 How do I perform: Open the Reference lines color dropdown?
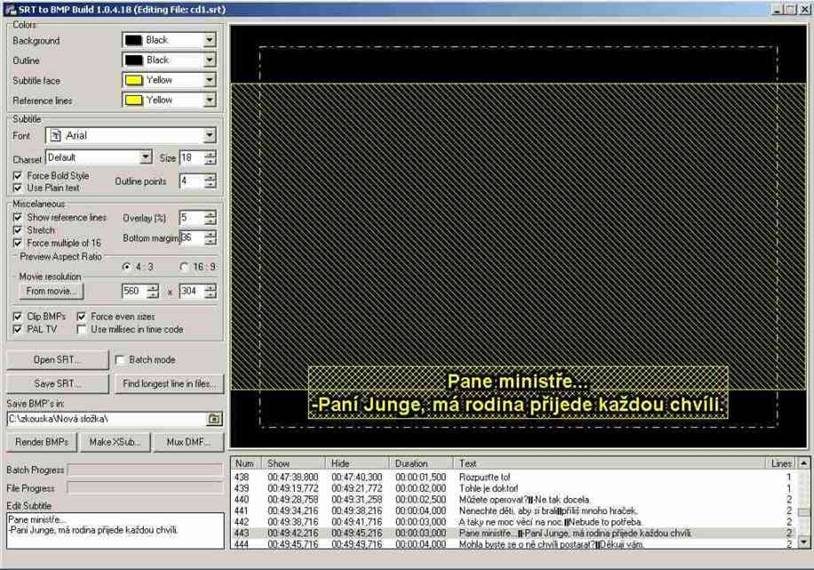pos(209,100)
